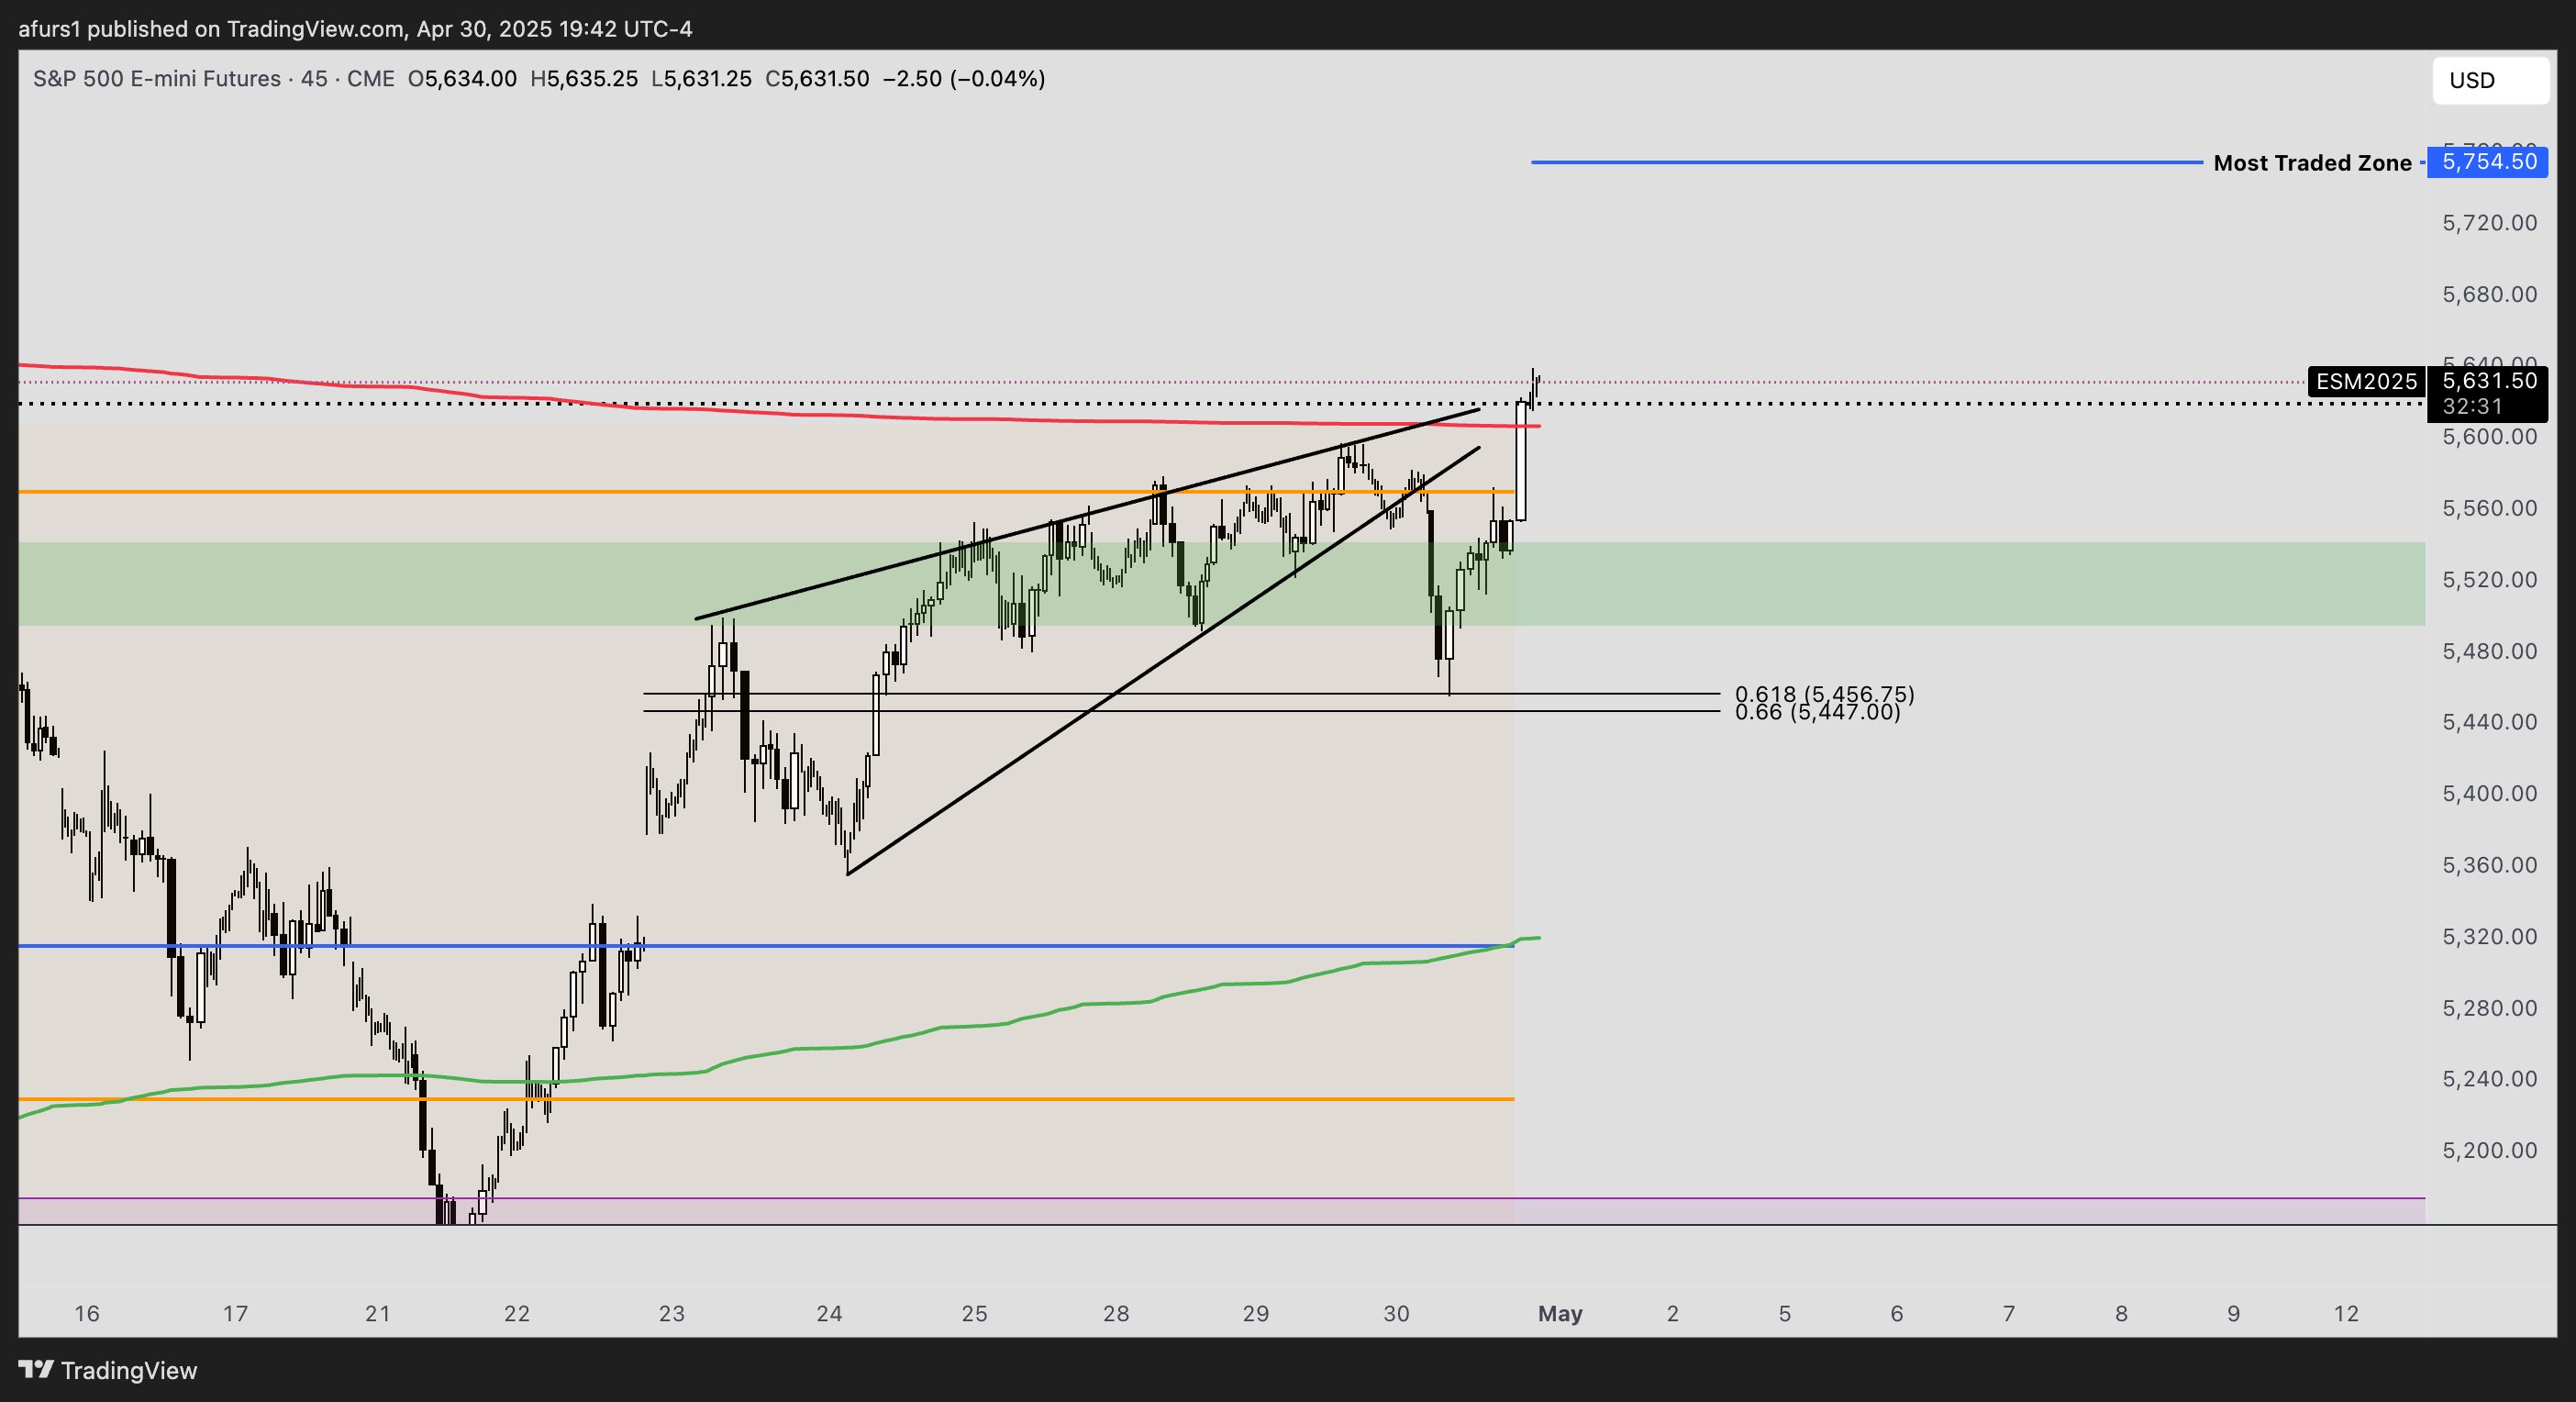The width and height of the screenshot is (2576, 1402).
Task: Click the 5,520.00 price axis label
Action: click(2489, 580)
